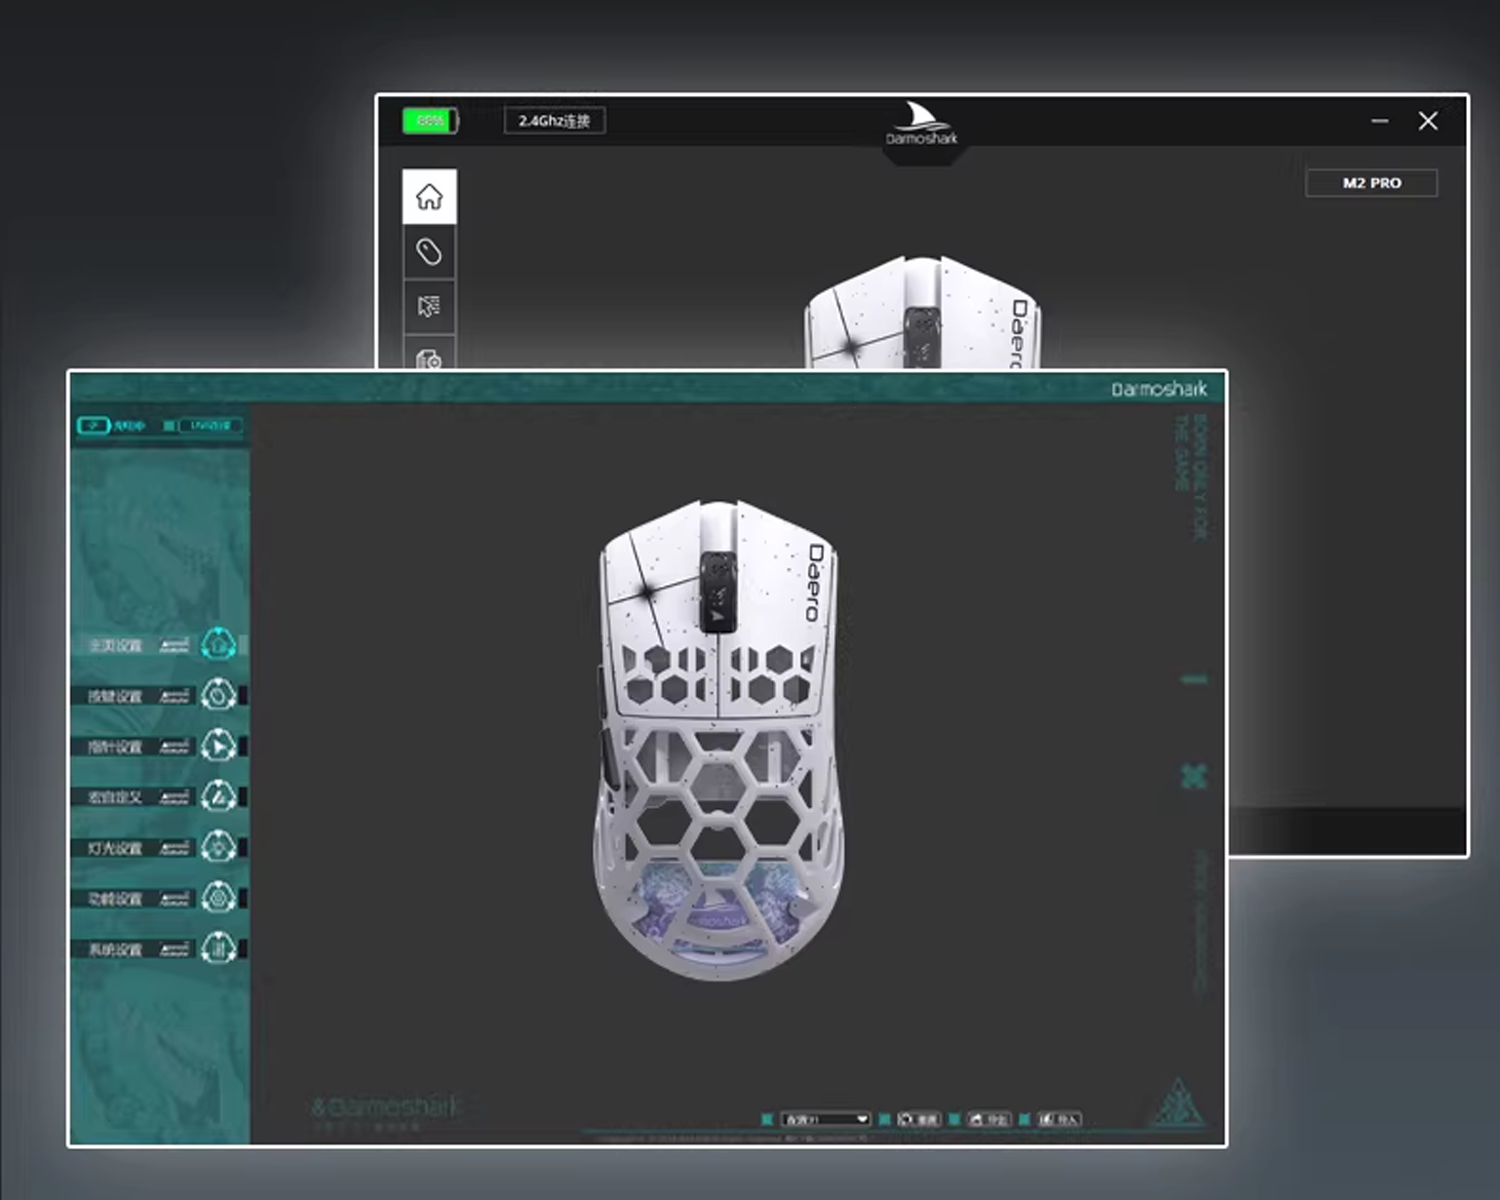This screenshot has width=1500, height=1200.
Task: Click the hexagonal mouse button settings icon
Action: pos(218,695)
